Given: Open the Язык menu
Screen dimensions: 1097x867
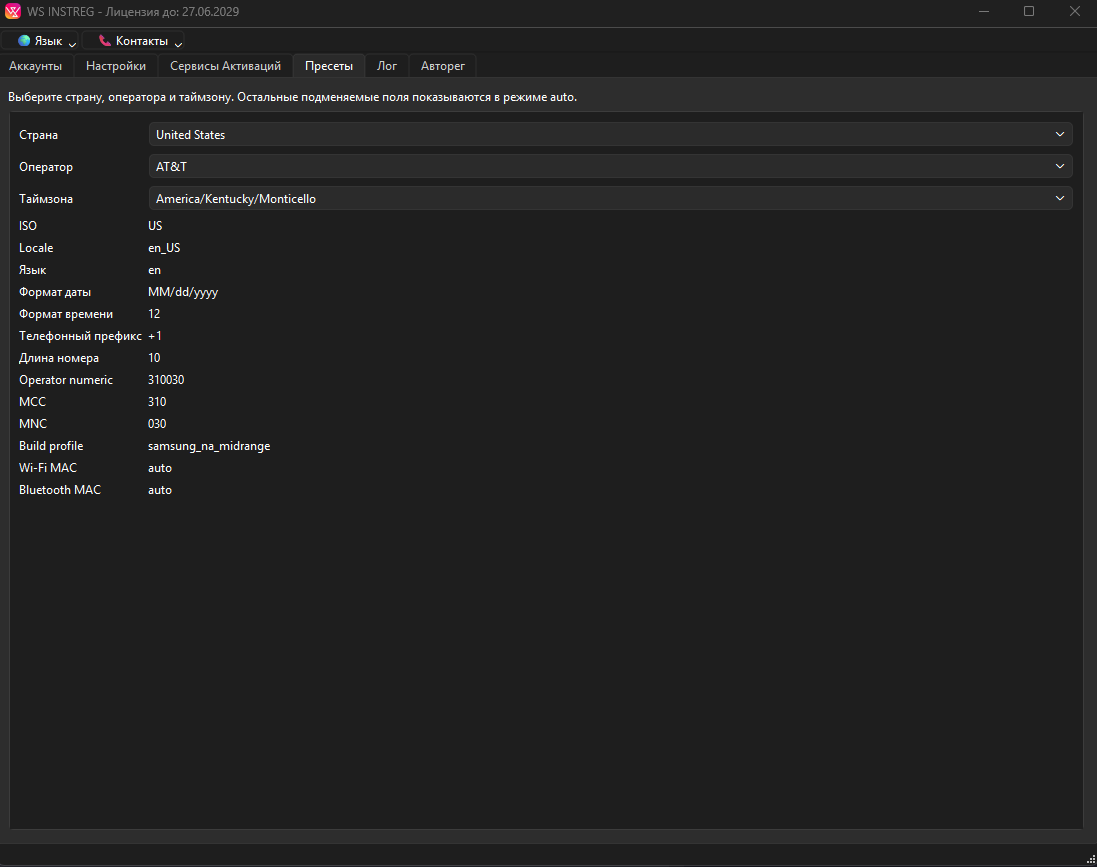Looking at the screenshot, I should coord(41,41).
